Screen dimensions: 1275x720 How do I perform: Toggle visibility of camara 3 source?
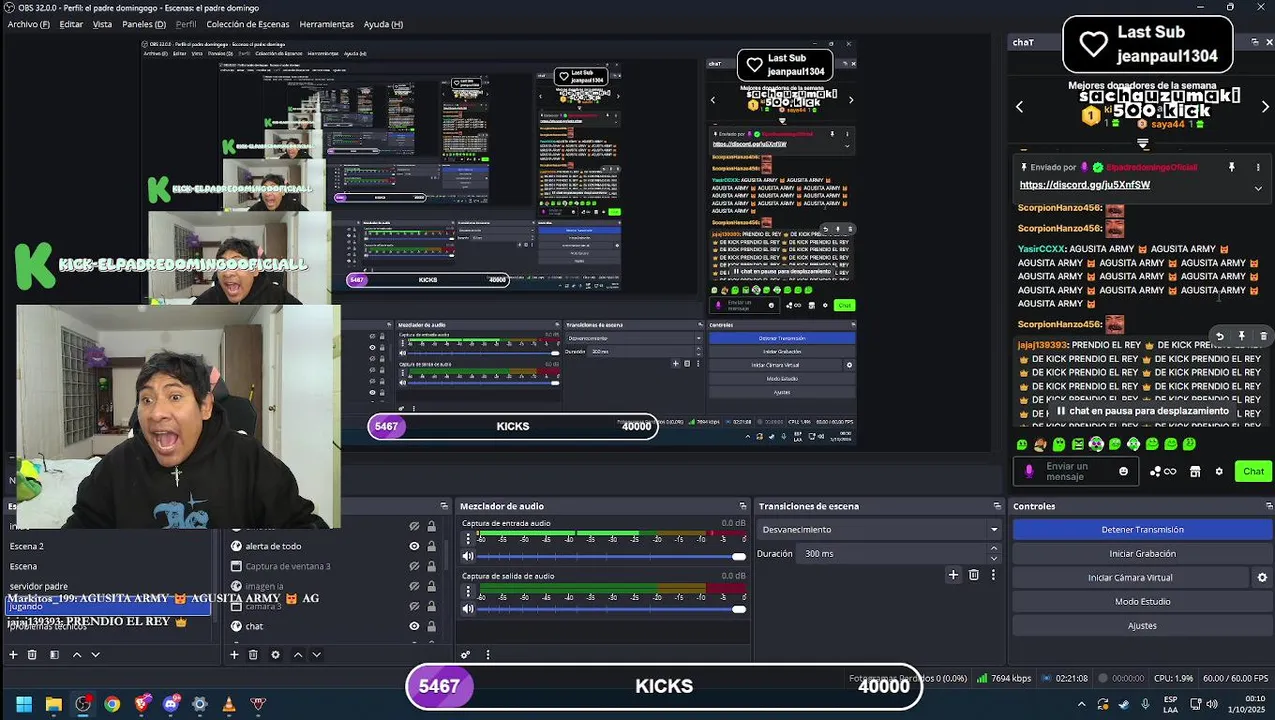point(414,606)
